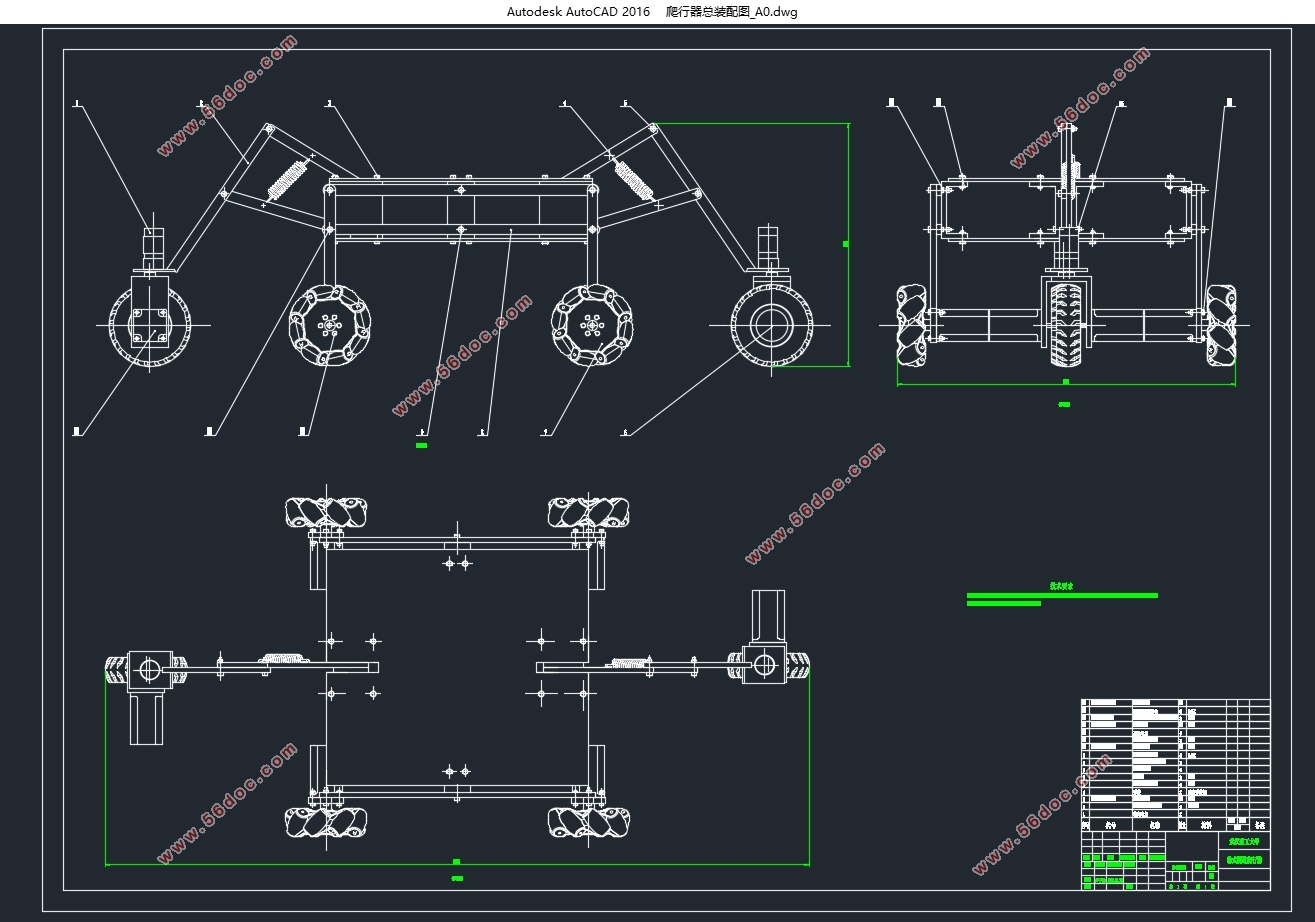Click the green overall length dimension in plan view

[x=456, y=862]
